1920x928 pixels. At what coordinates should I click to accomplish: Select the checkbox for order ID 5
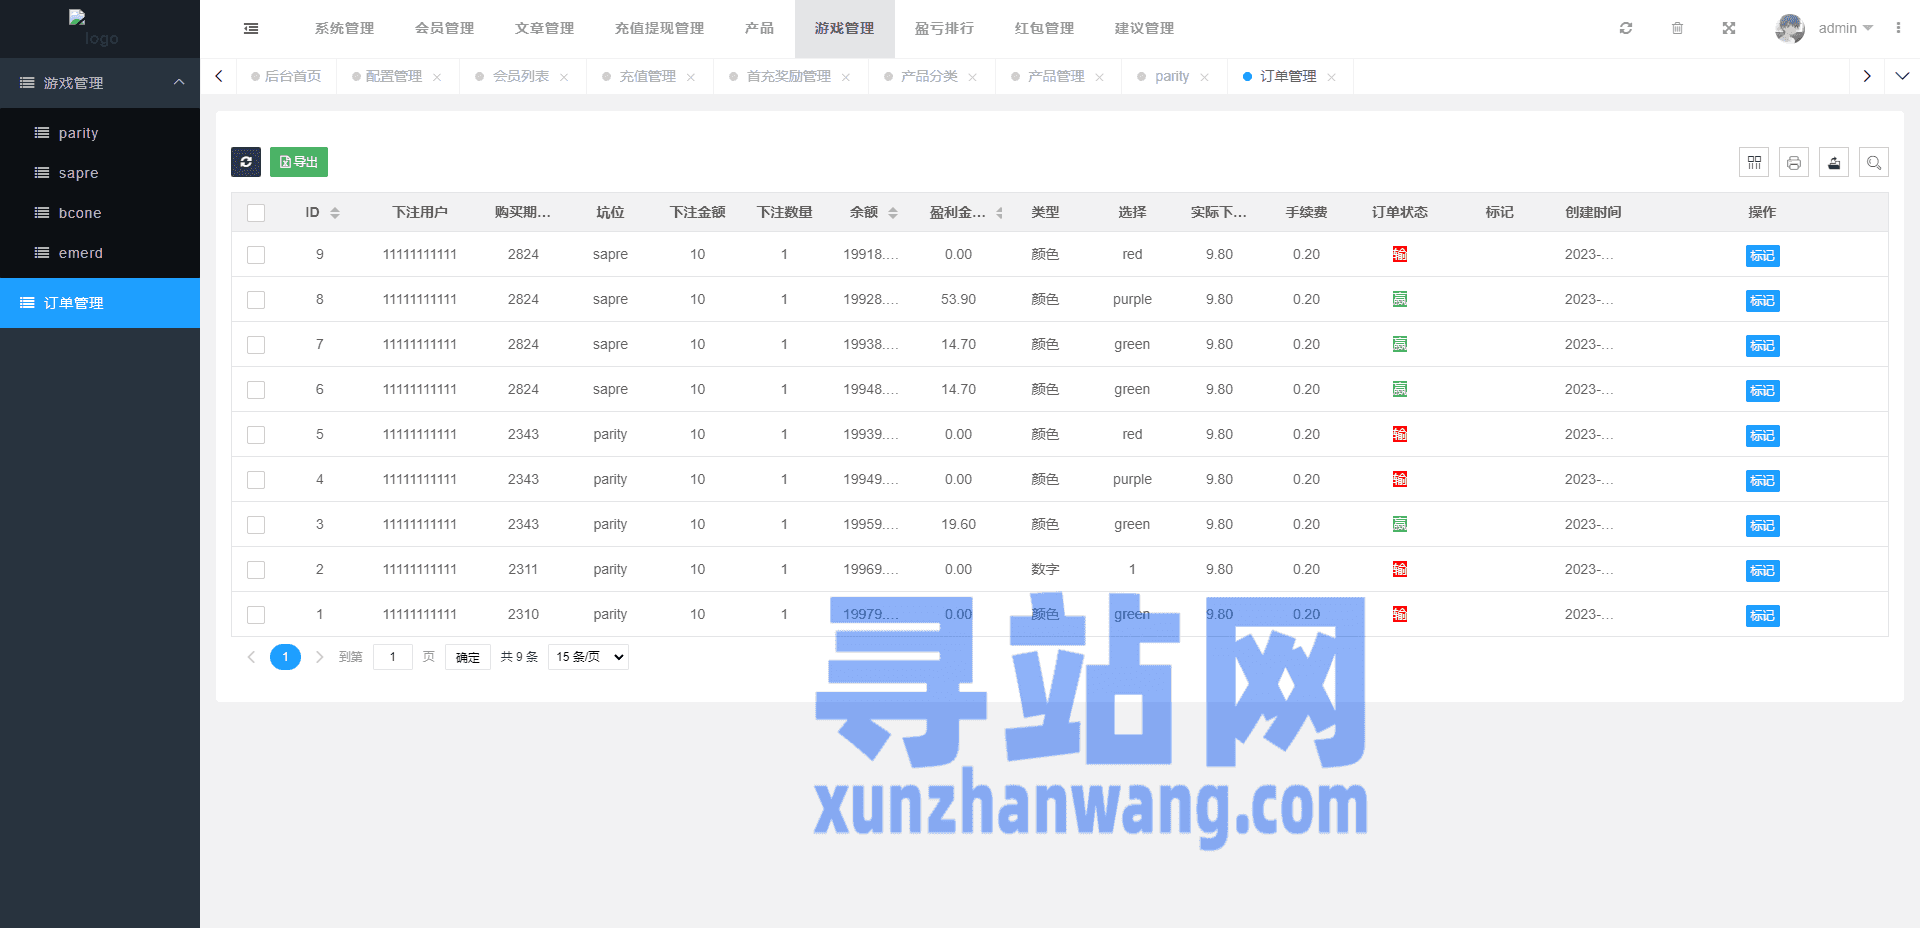(x=256, y=435)
